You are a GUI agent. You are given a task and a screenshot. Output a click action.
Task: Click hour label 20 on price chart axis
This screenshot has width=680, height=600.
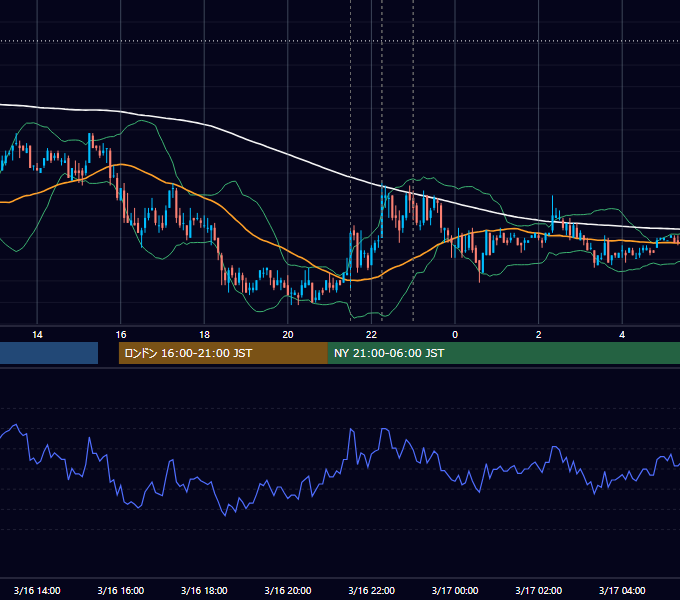(288, 335)
